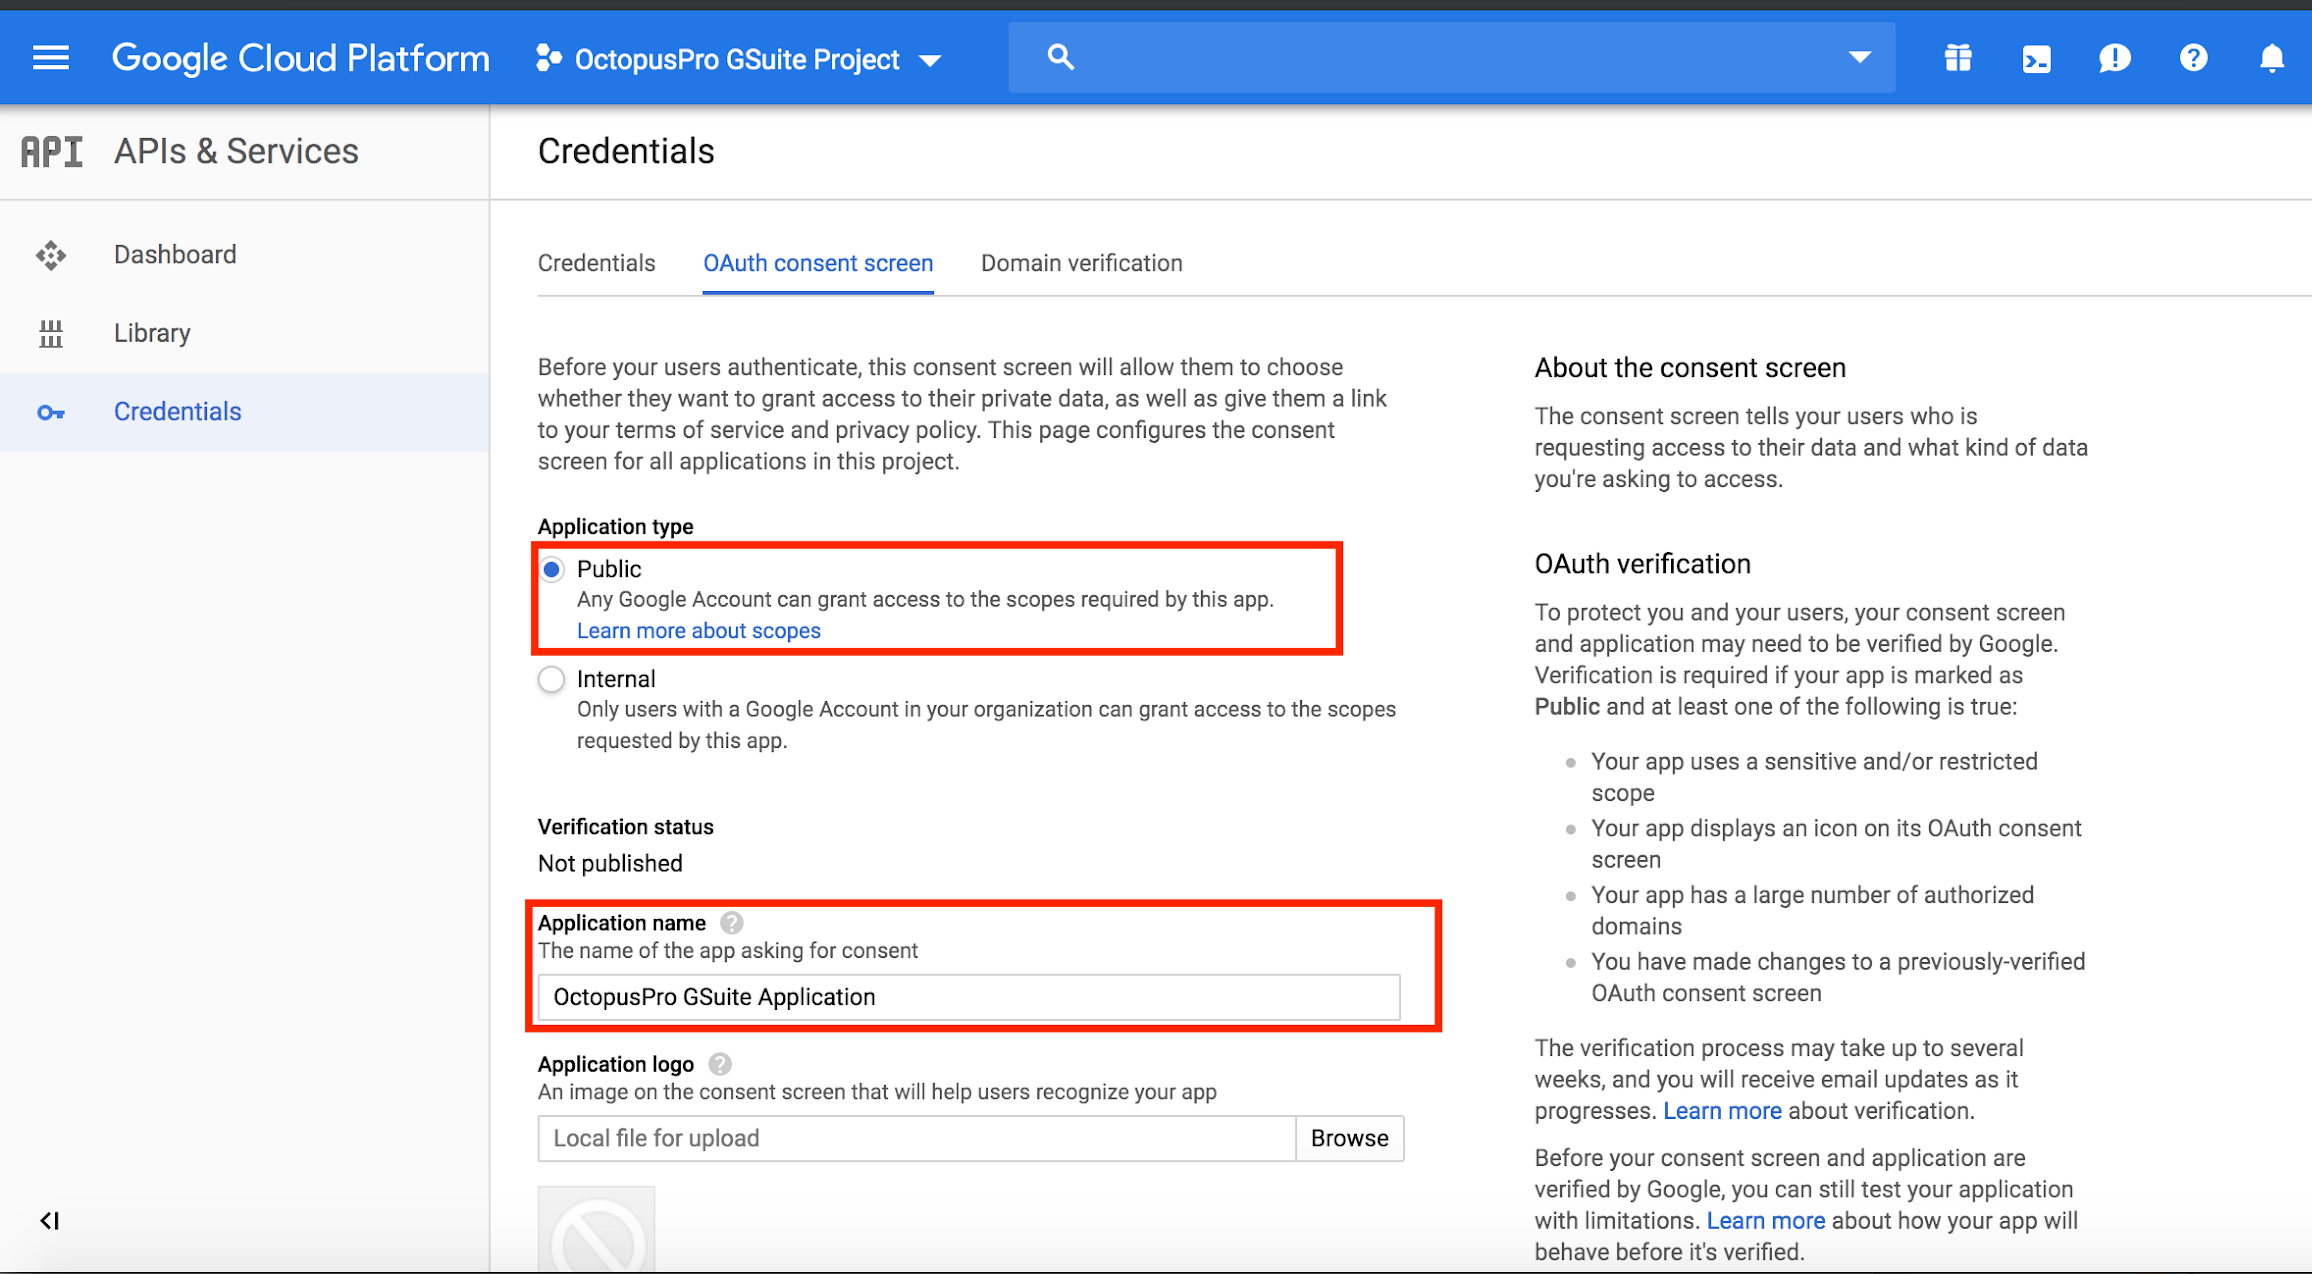Click the Dashboard diamond icon

point(51,255)
